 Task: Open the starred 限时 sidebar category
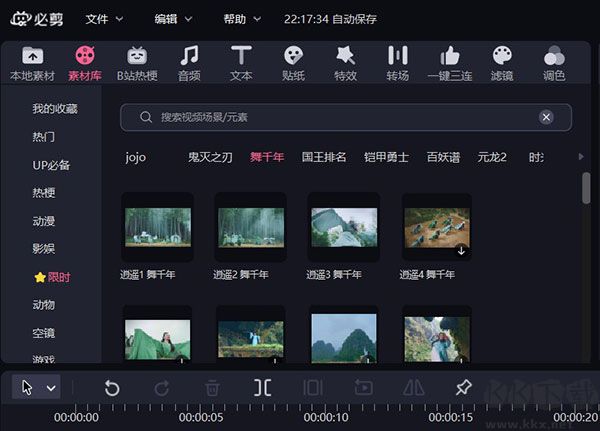pos(52,277)
